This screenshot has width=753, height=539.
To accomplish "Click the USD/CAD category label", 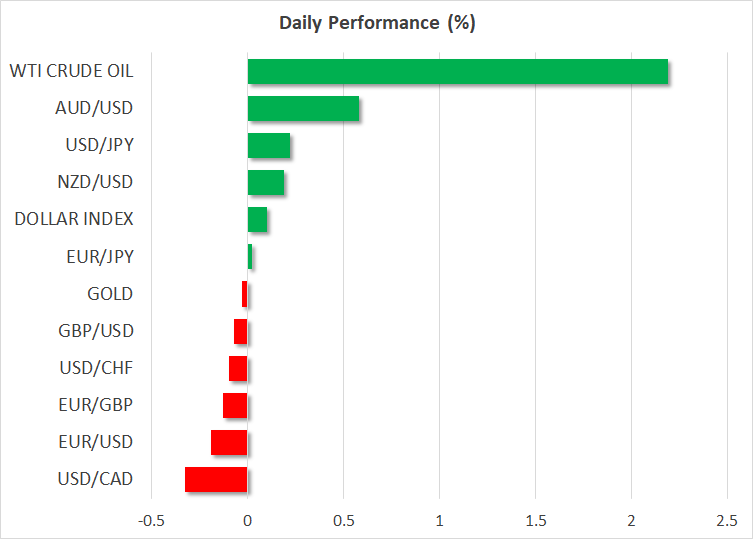I will pyautogui.click(x=96, y=479).
